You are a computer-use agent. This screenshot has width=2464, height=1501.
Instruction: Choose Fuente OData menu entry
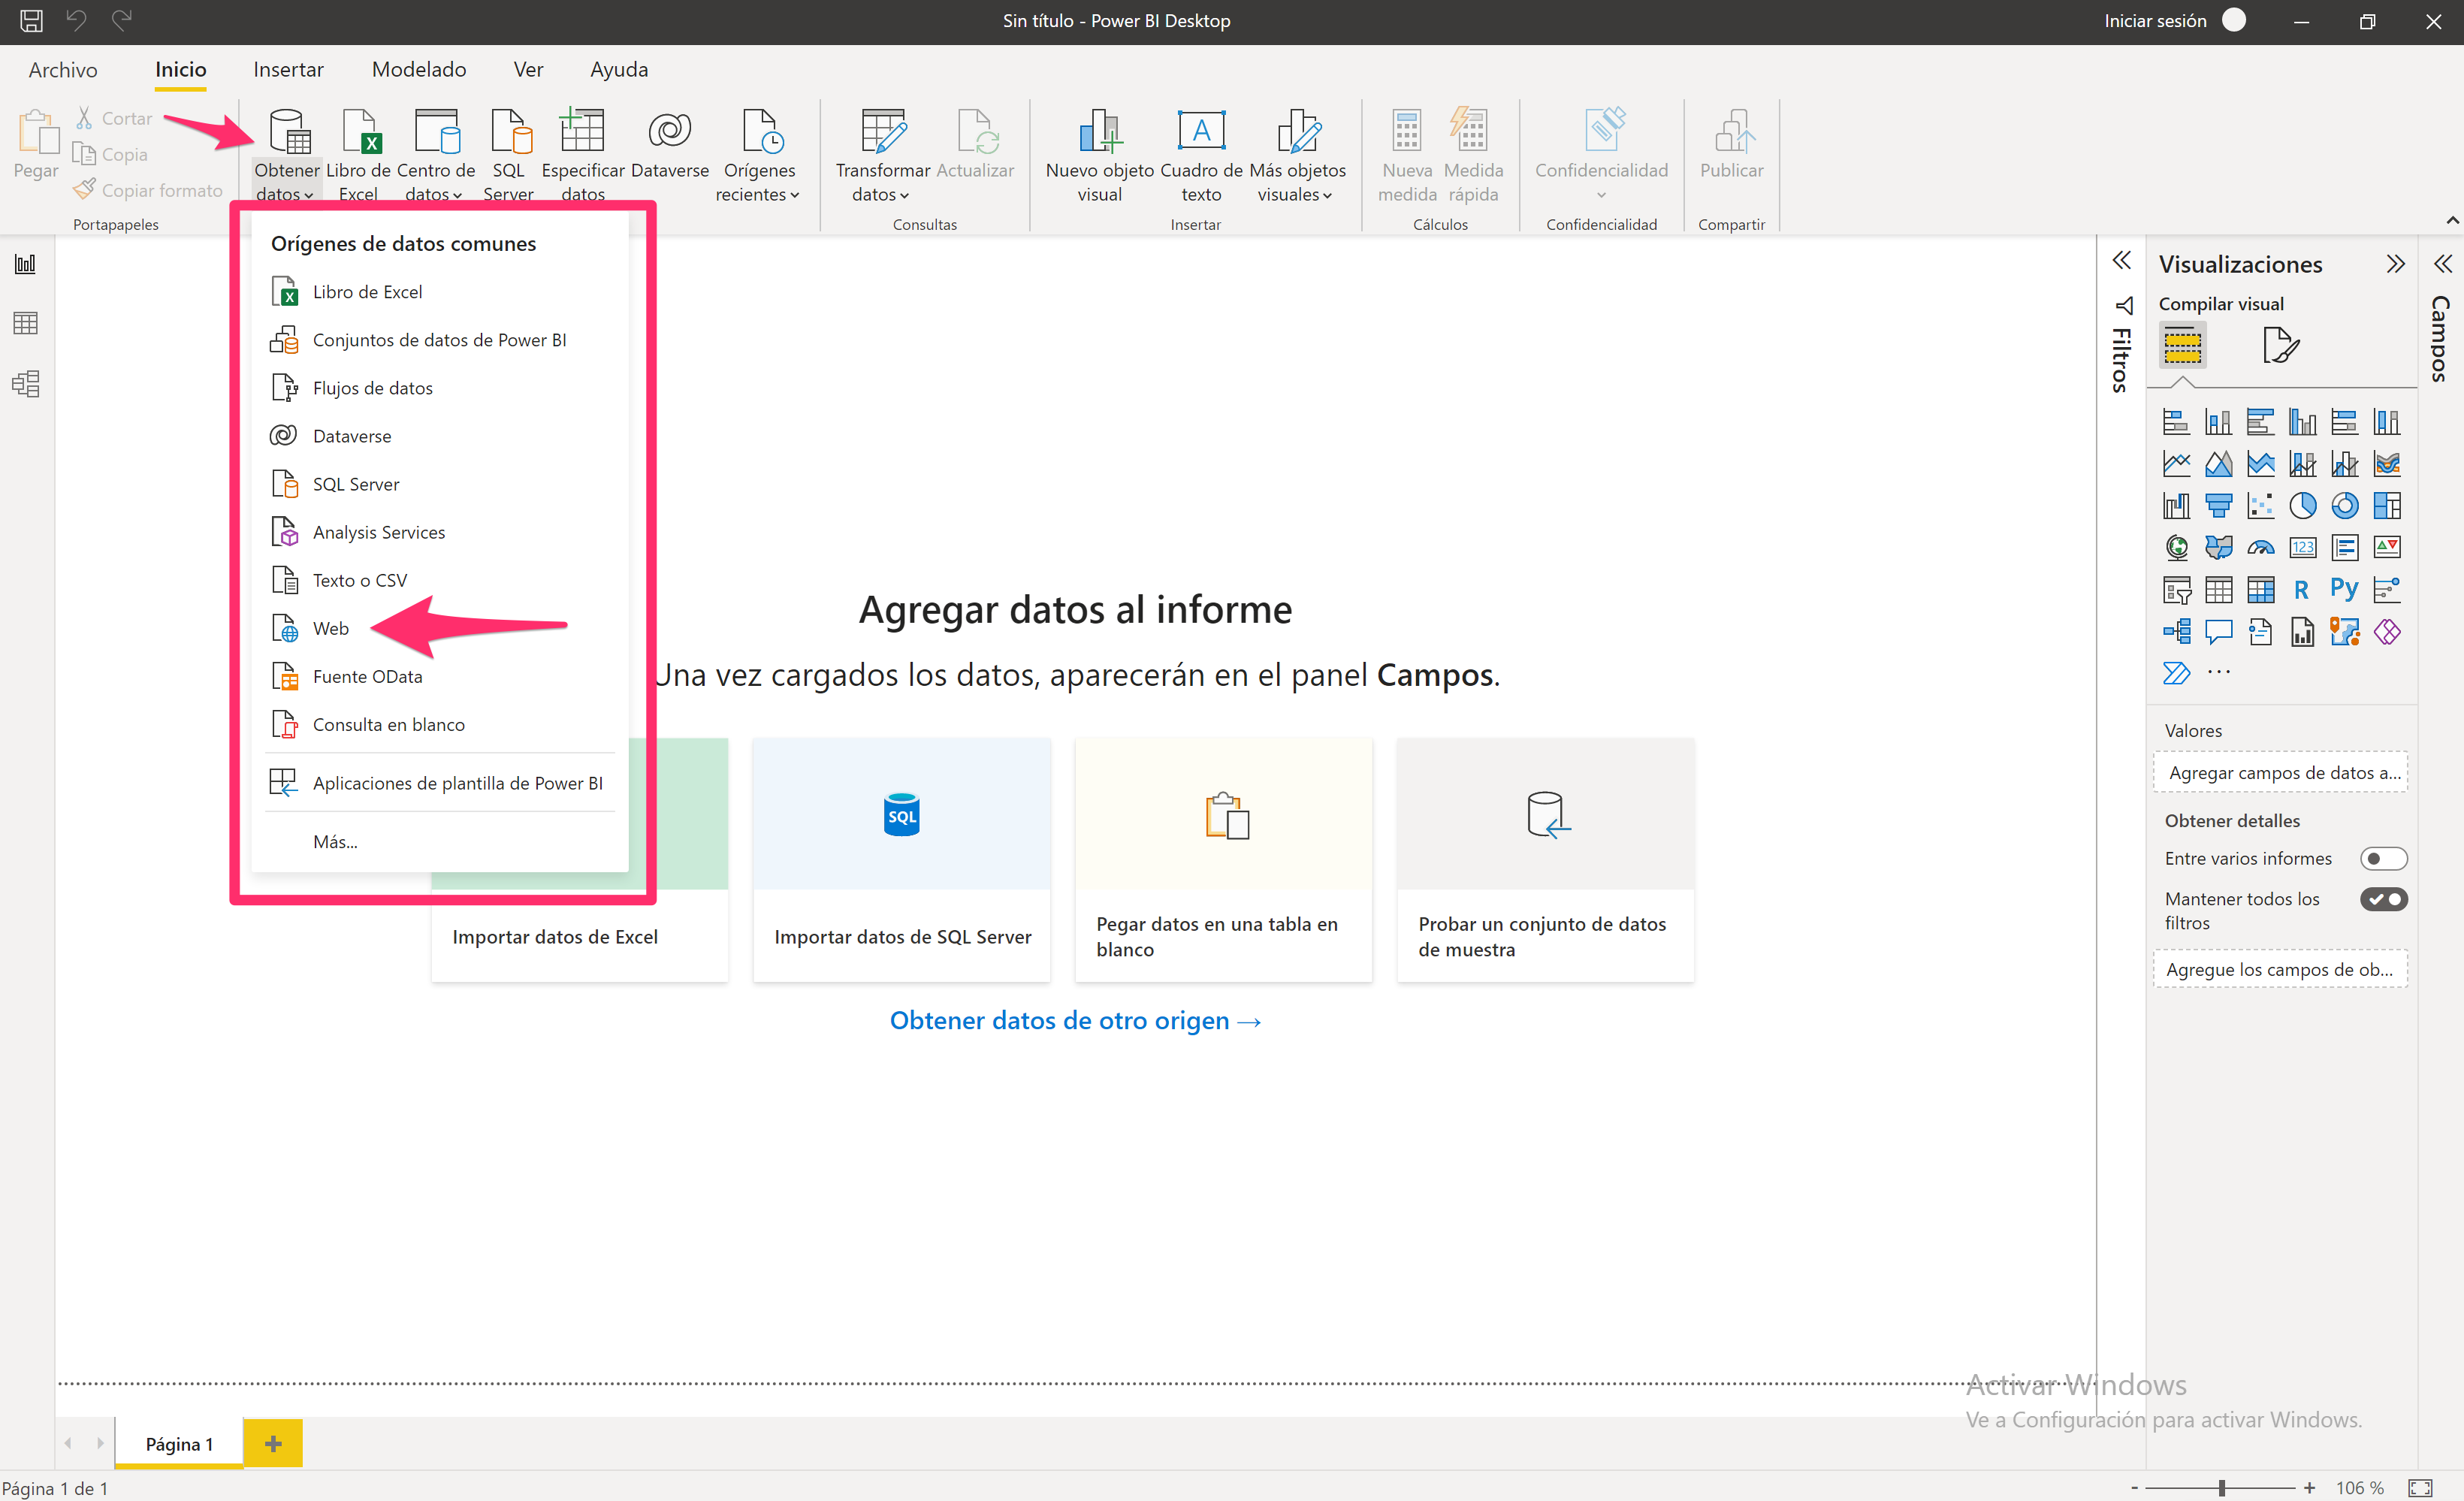coord(440,677)
